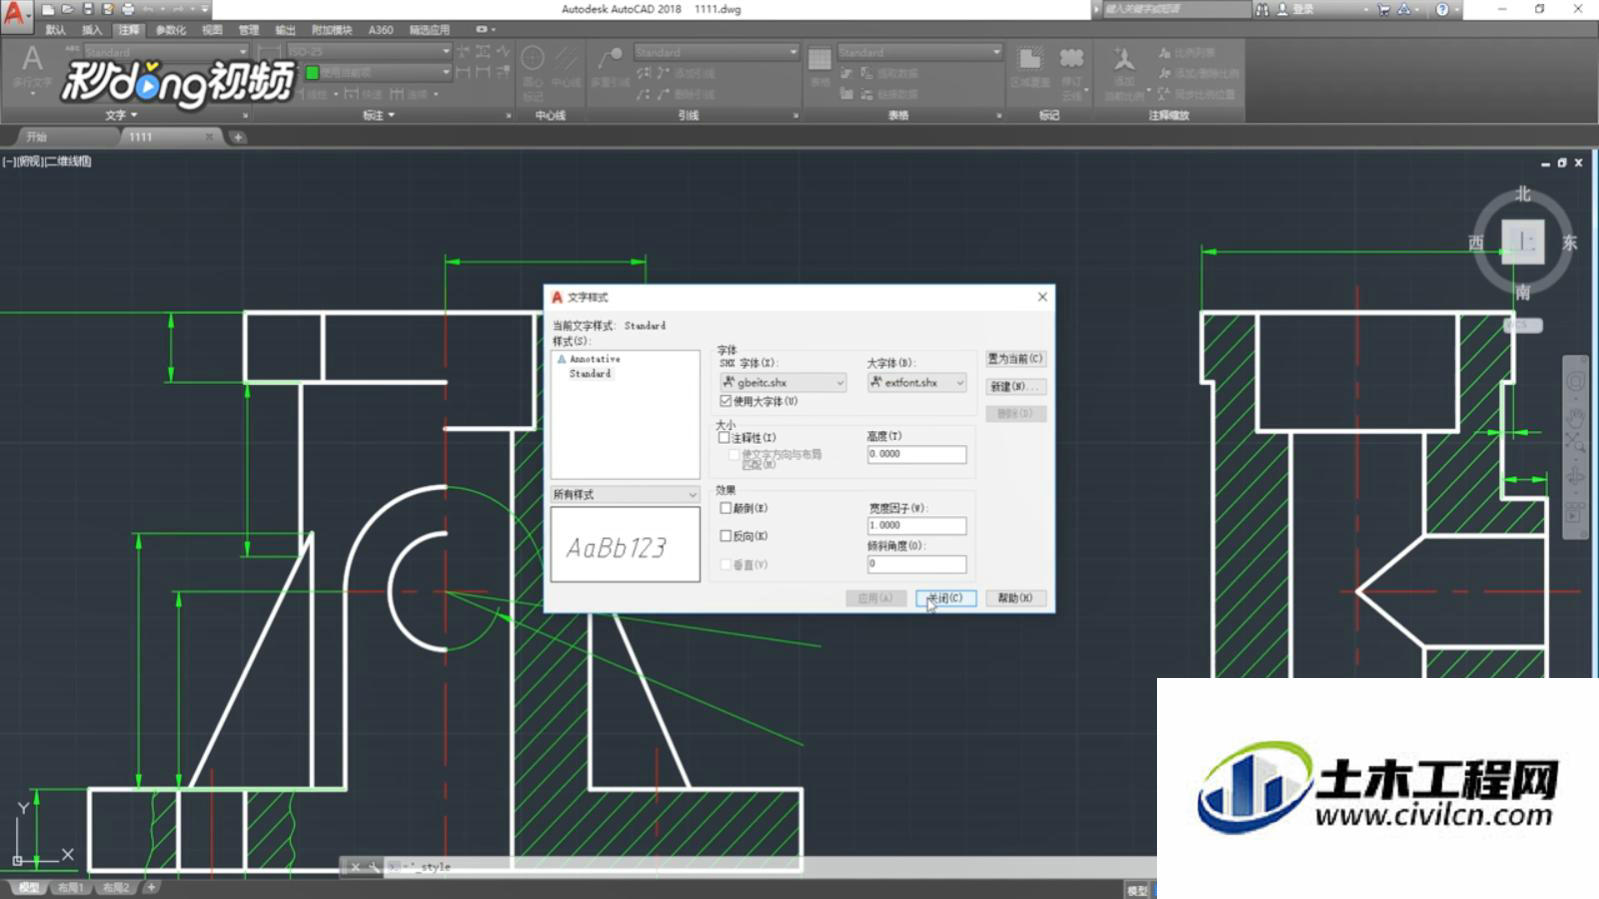Viewport: 1599px width, 899px height.
Task: Open the multileader style Standard dropdown
Action: 716,52
